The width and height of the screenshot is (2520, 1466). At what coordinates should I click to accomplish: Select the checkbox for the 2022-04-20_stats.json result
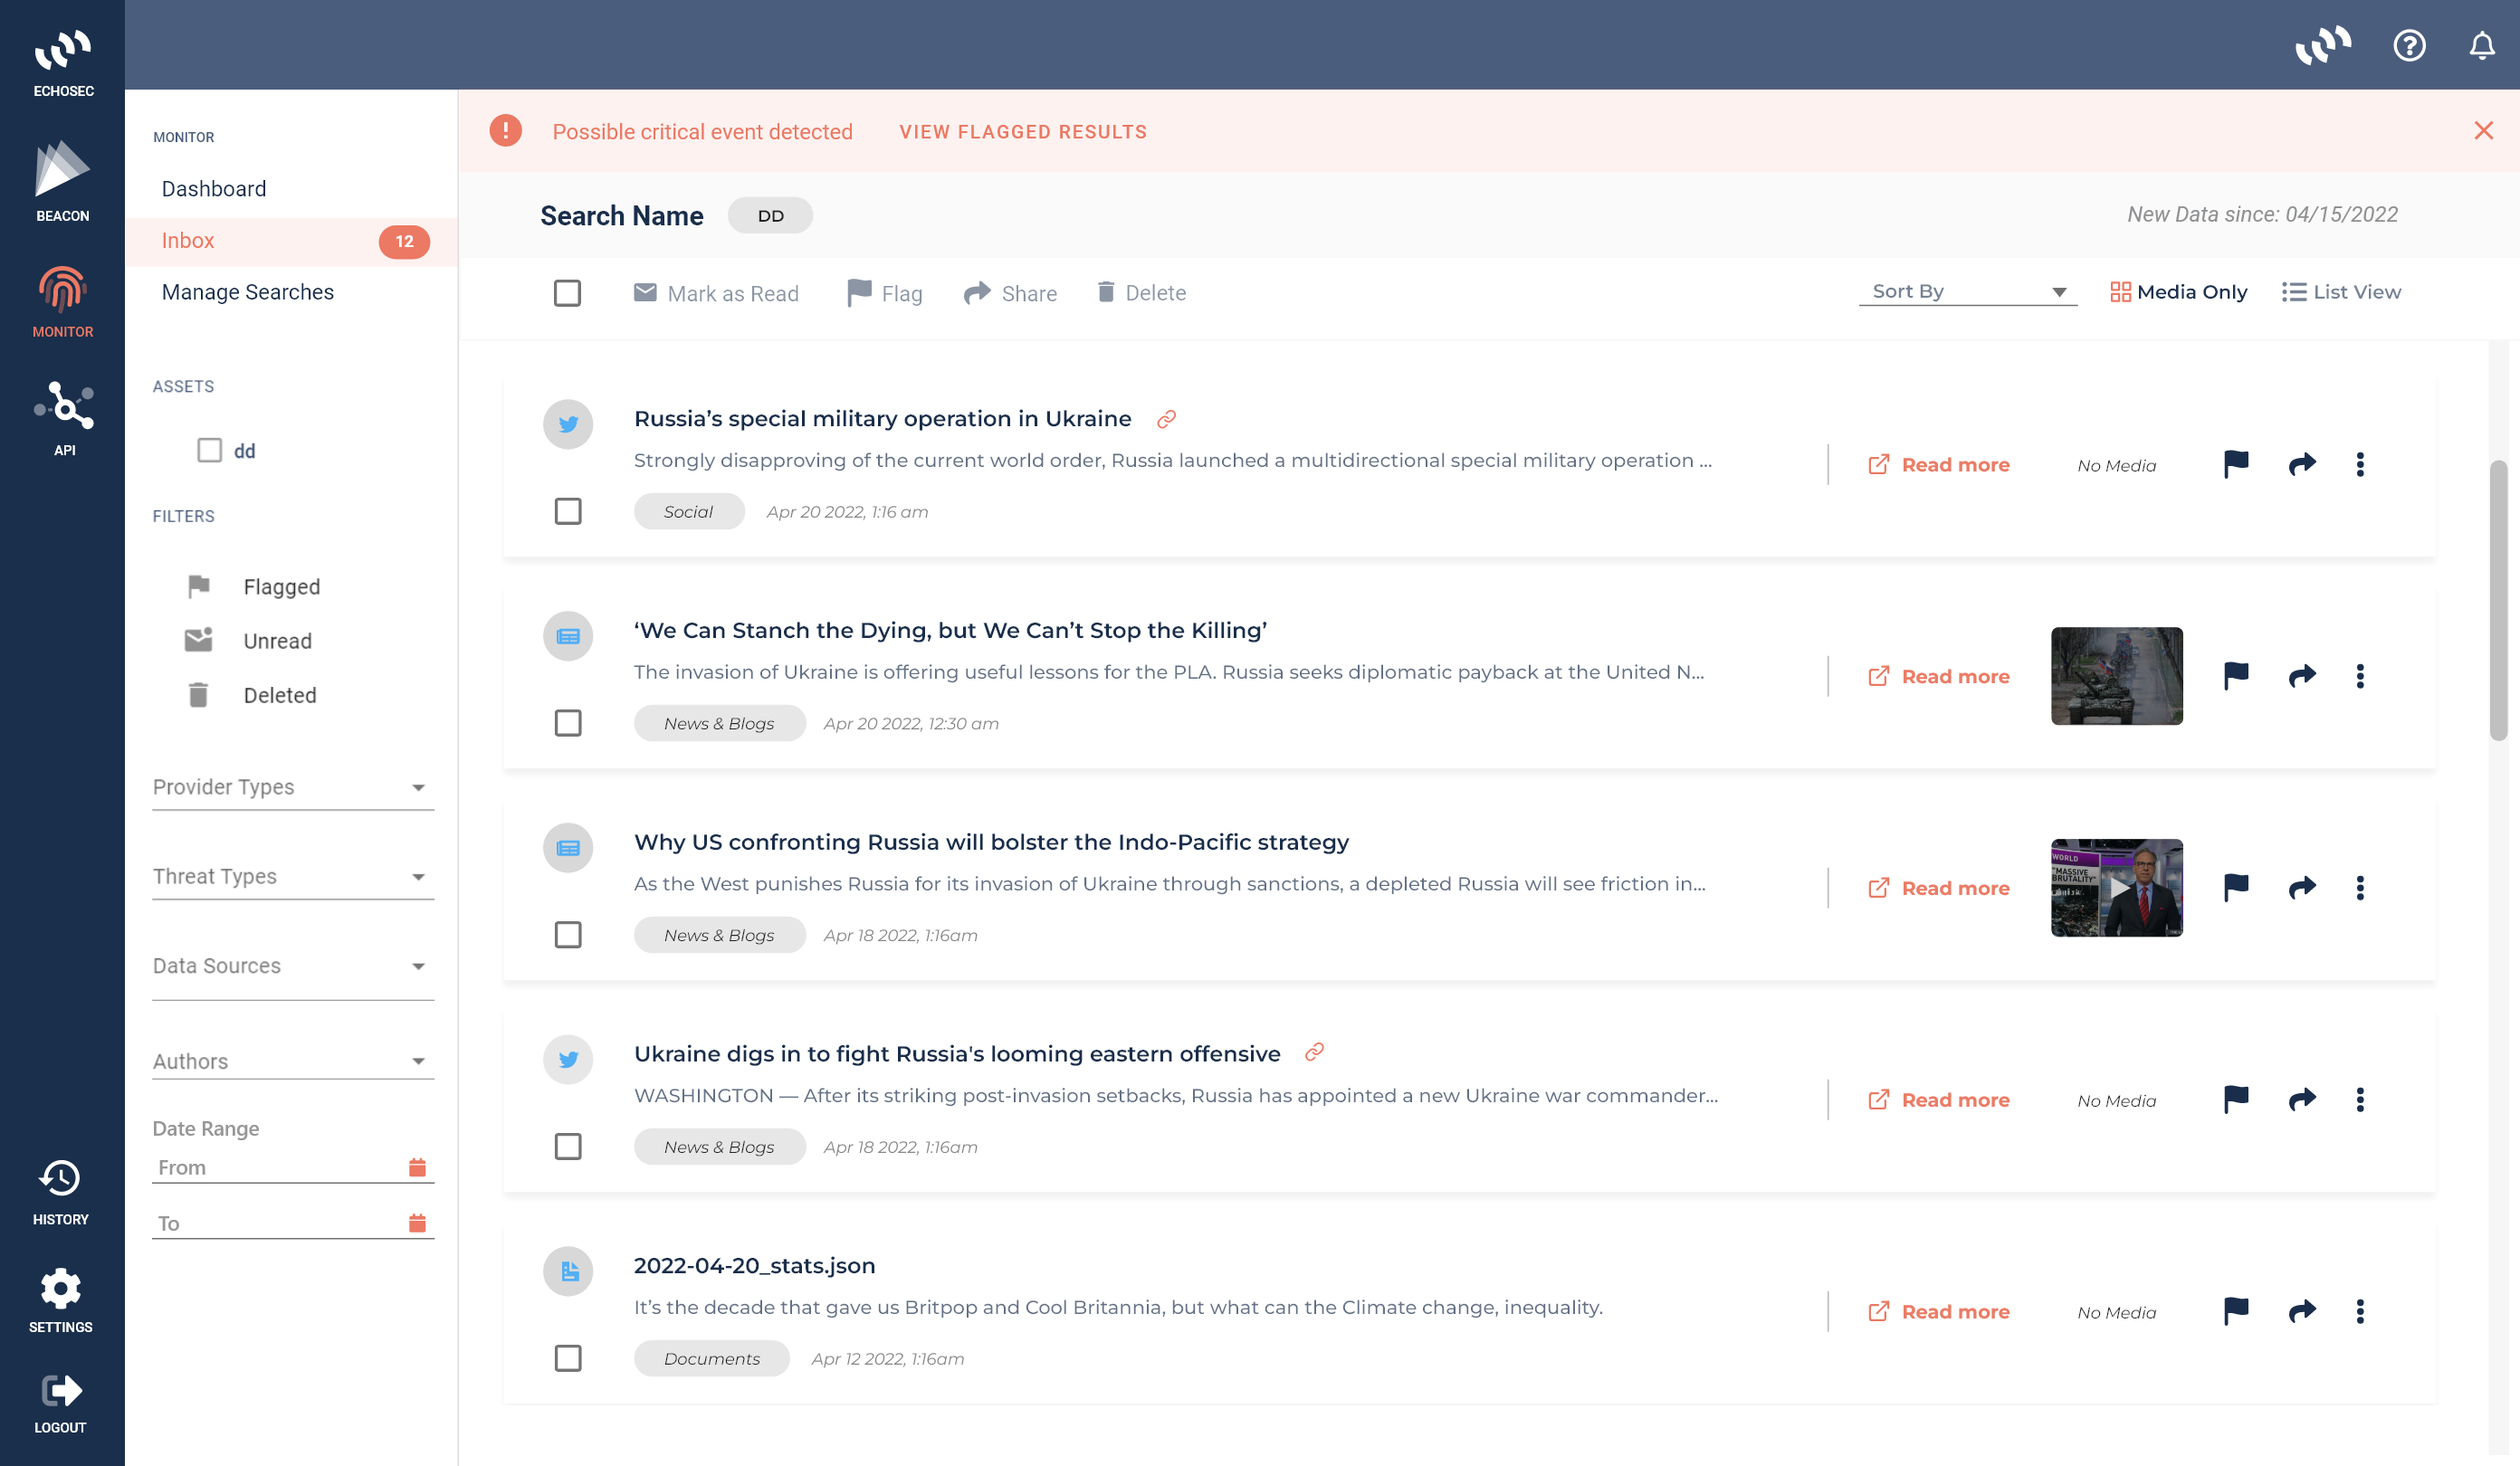click(x=568, y=1359)
